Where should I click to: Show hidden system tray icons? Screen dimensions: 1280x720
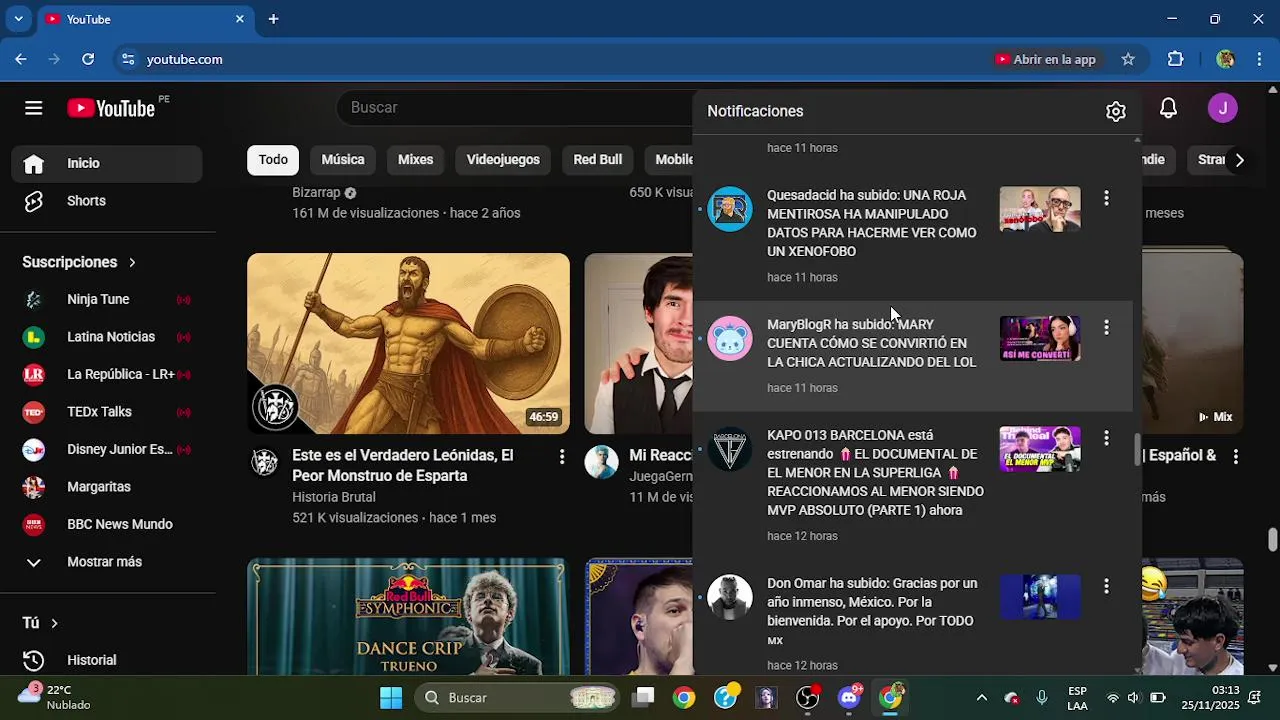coord(982,697)
